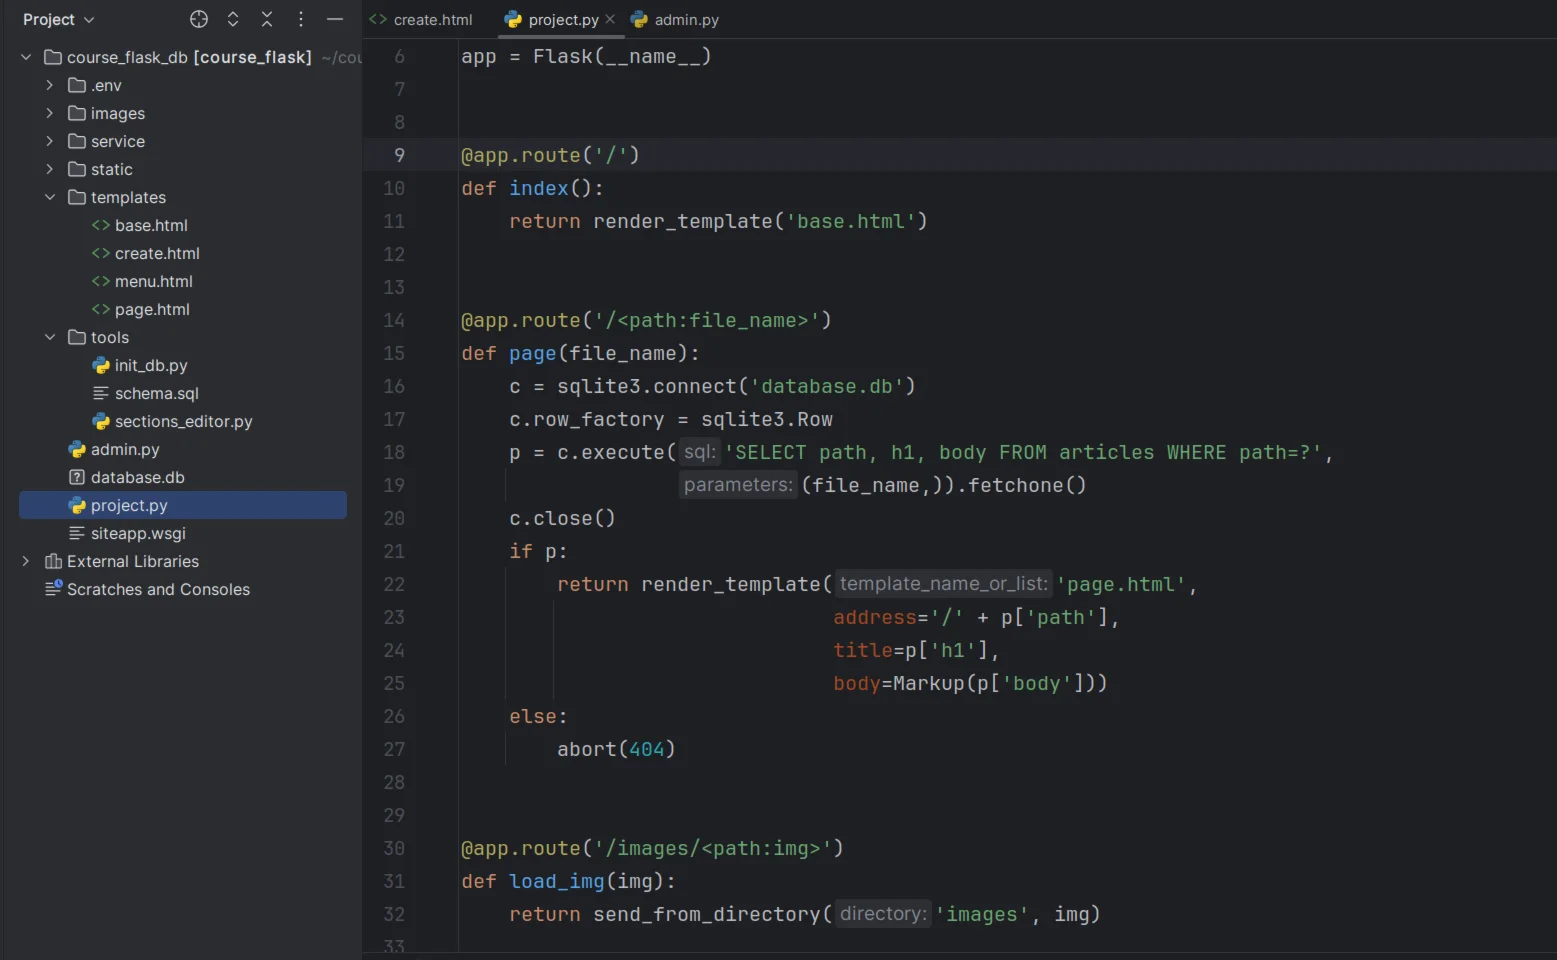Click the Select Opened File crosshair icon
1557x960 pixels.
coord(199,19)
